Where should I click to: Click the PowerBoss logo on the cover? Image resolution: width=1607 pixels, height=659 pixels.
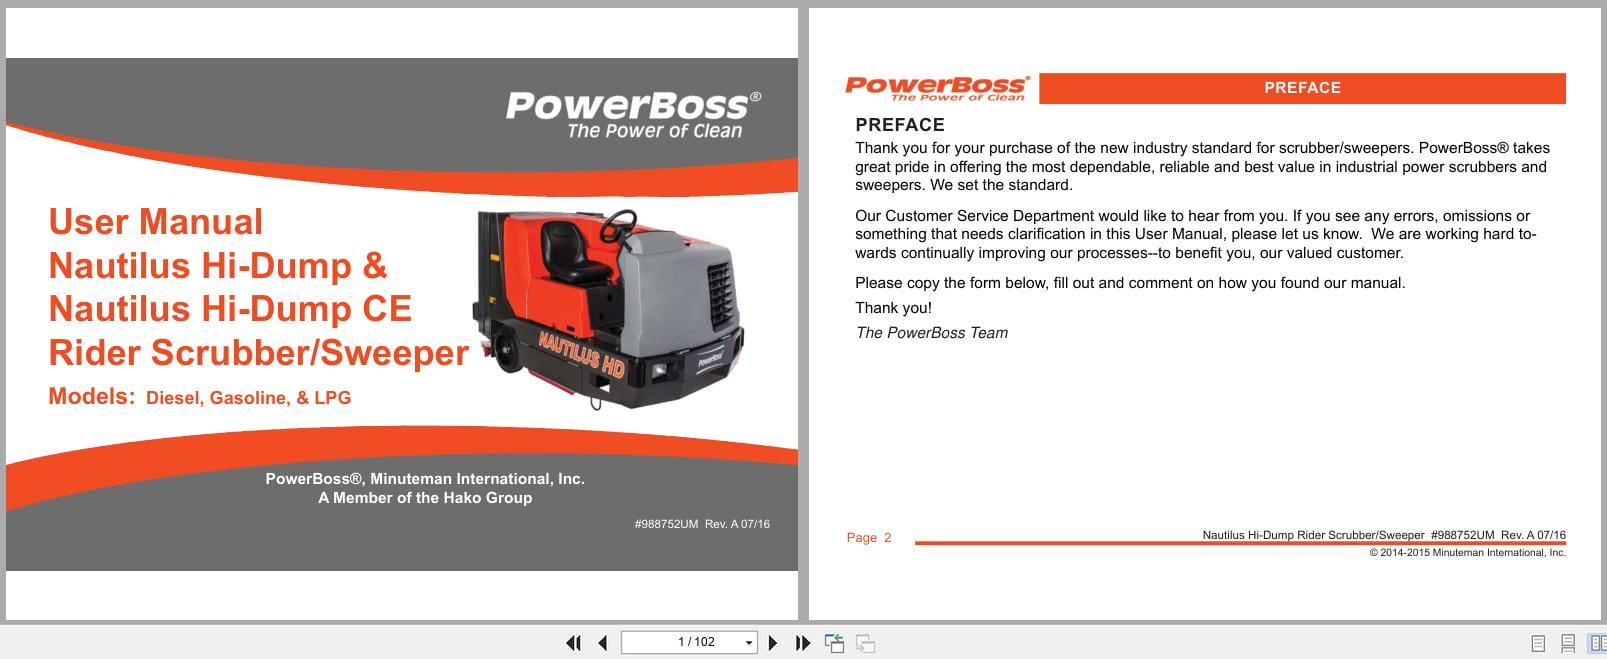pyautogui.click(x=633, y=114)
